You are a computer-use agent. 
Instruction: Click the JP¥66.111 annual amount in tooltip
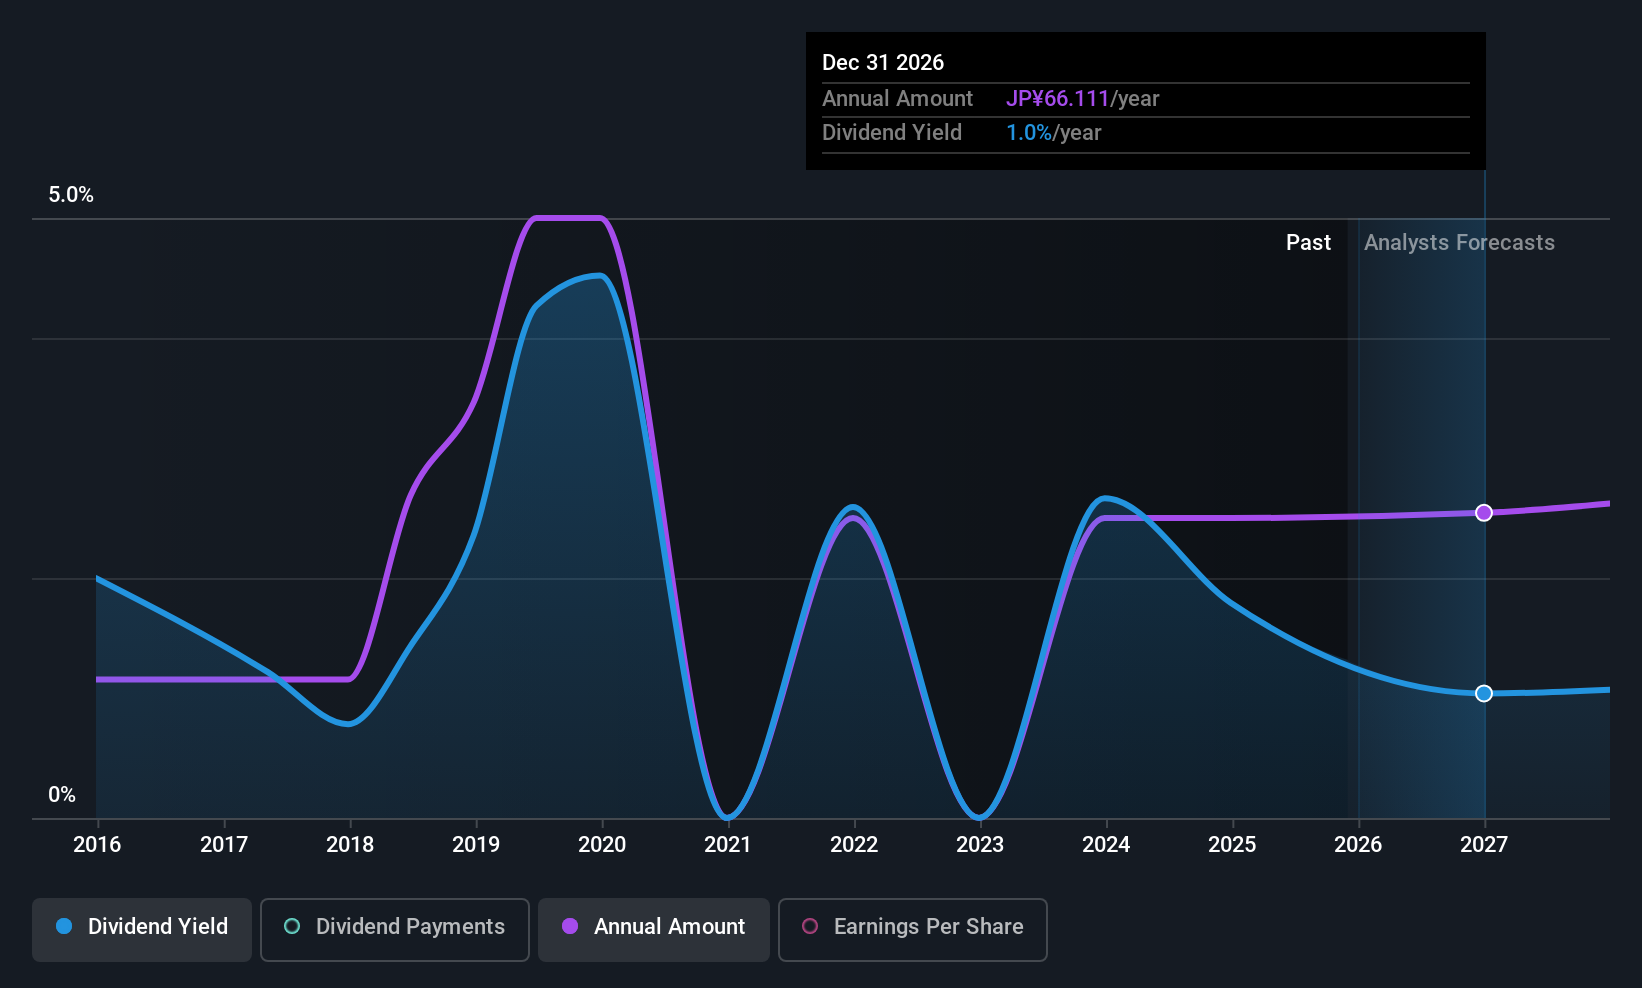tap(1058, 99)
